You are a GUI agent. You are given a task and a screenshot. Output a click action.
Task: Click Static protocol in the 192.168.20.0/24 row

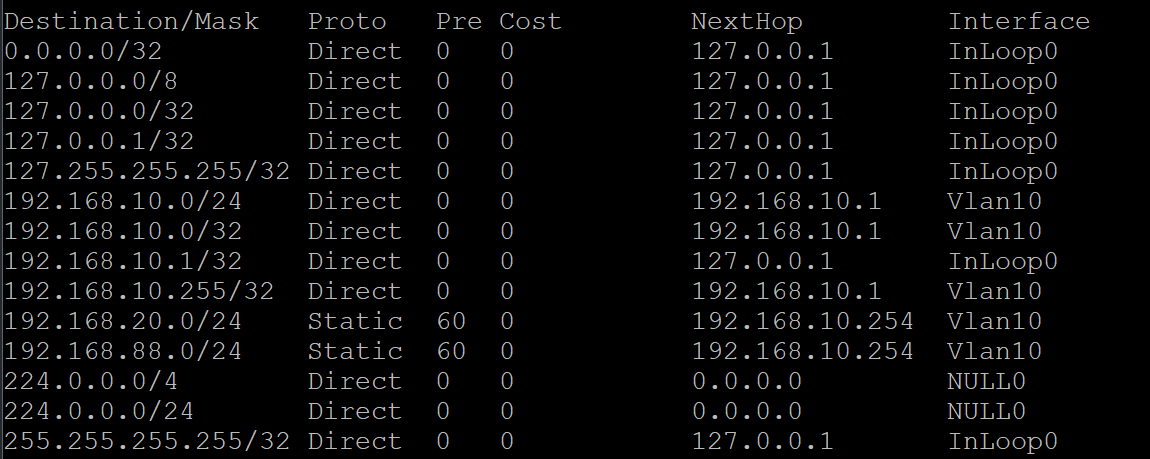355,321
